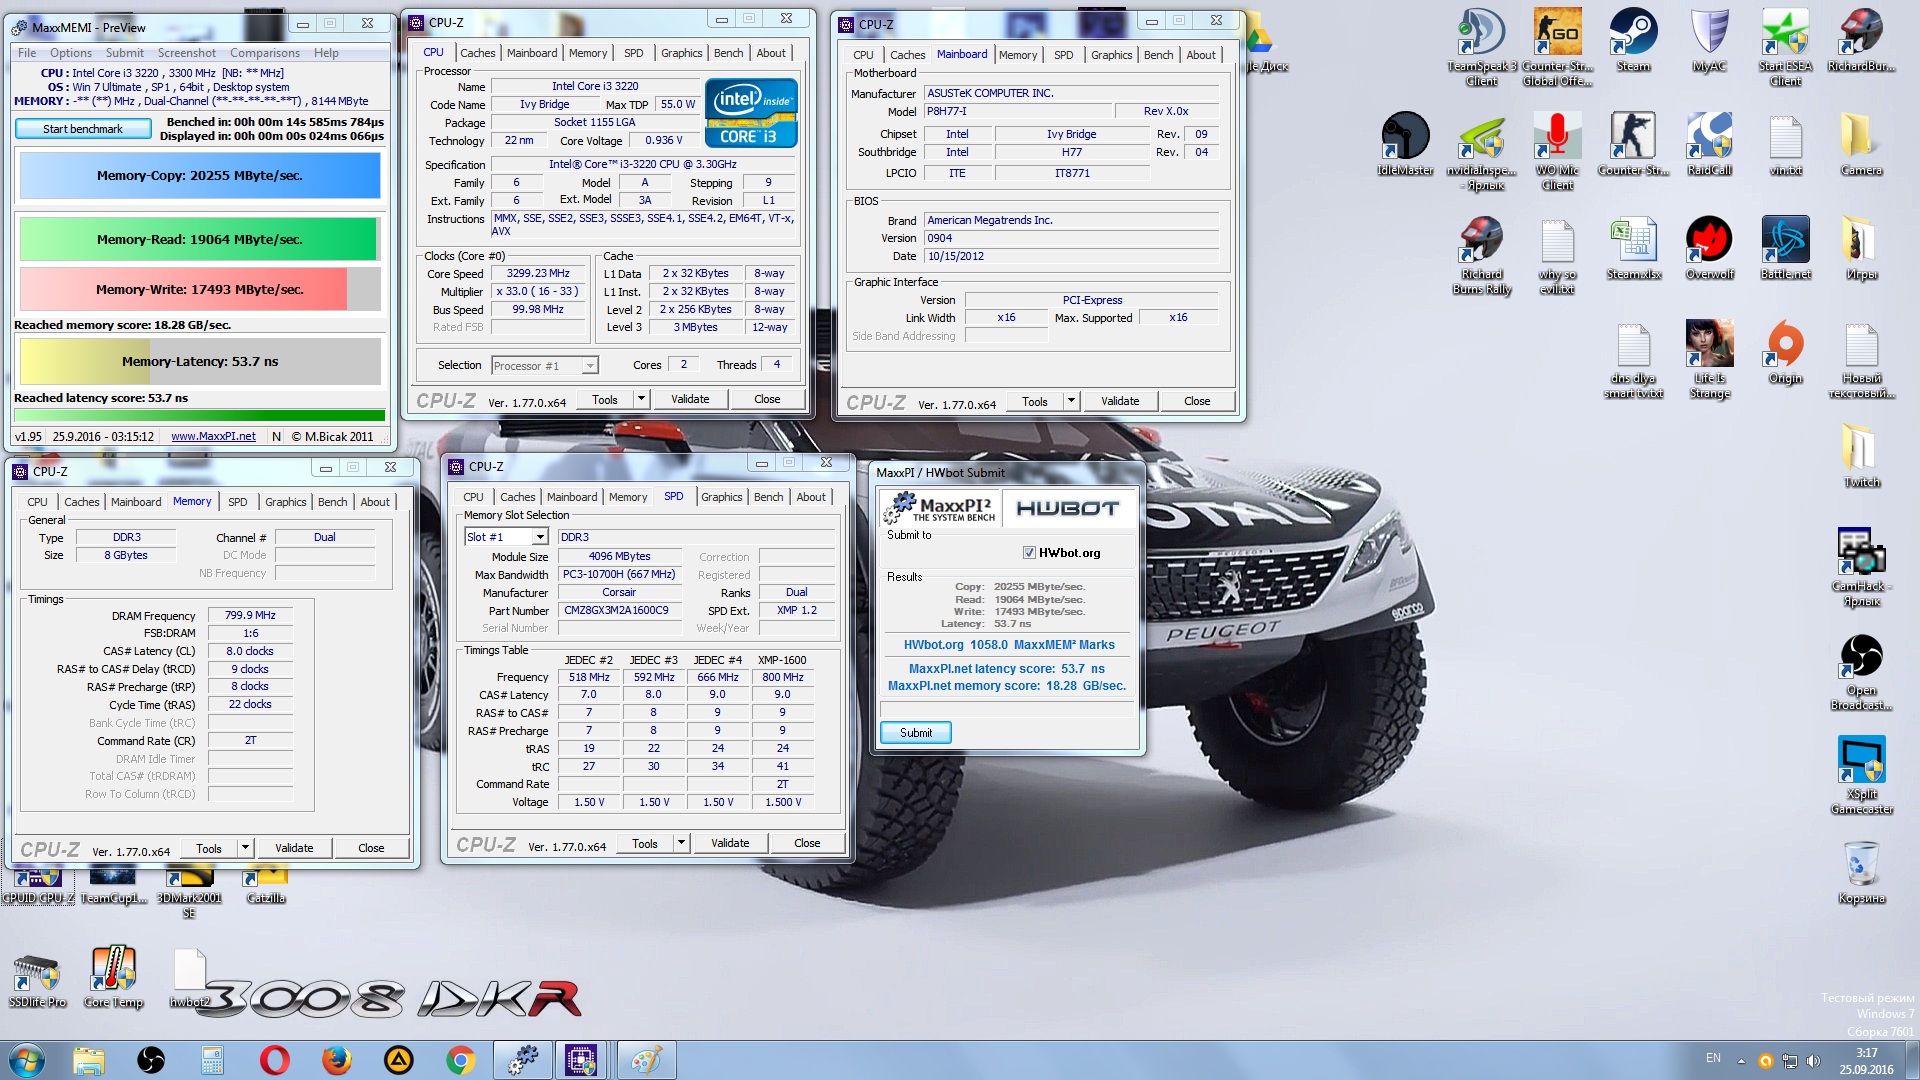Open the TeamSpeak 3 Client desktop icon
The image size is (1920, 1080).
pyautogui.click(x=1481, y=45)
